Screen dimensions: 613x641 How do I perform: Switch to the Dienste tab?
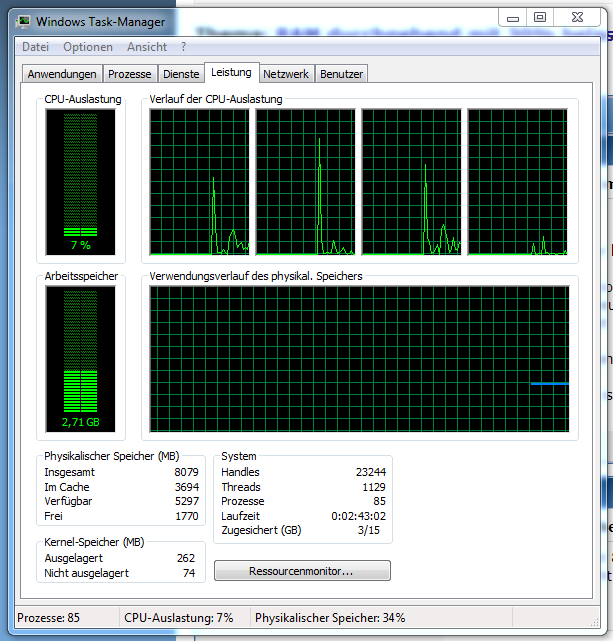pos(181,74)
